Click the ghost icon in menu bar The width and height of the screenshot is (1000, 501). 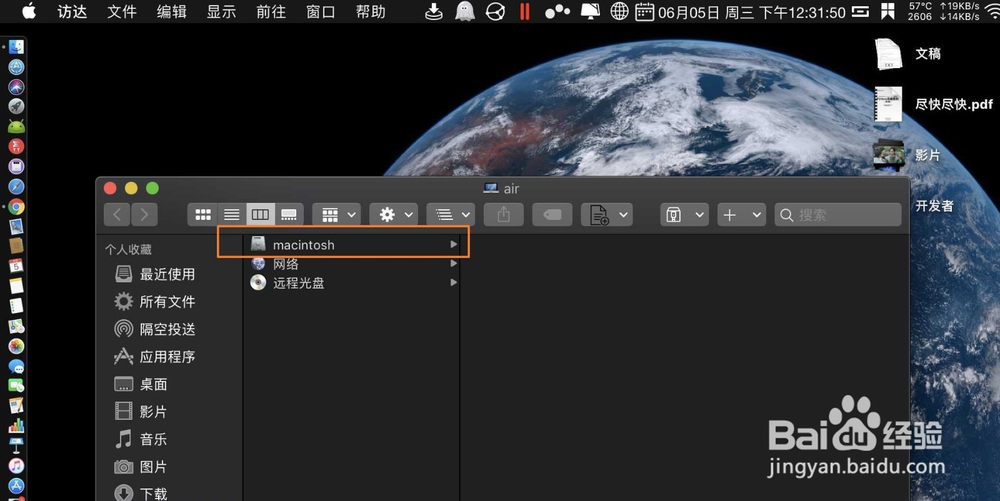465,11
